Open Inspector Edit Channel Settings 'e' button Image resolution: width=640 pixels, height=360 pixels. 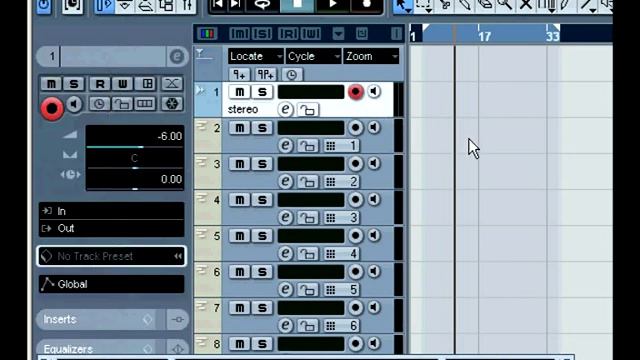tap(177, 56)
